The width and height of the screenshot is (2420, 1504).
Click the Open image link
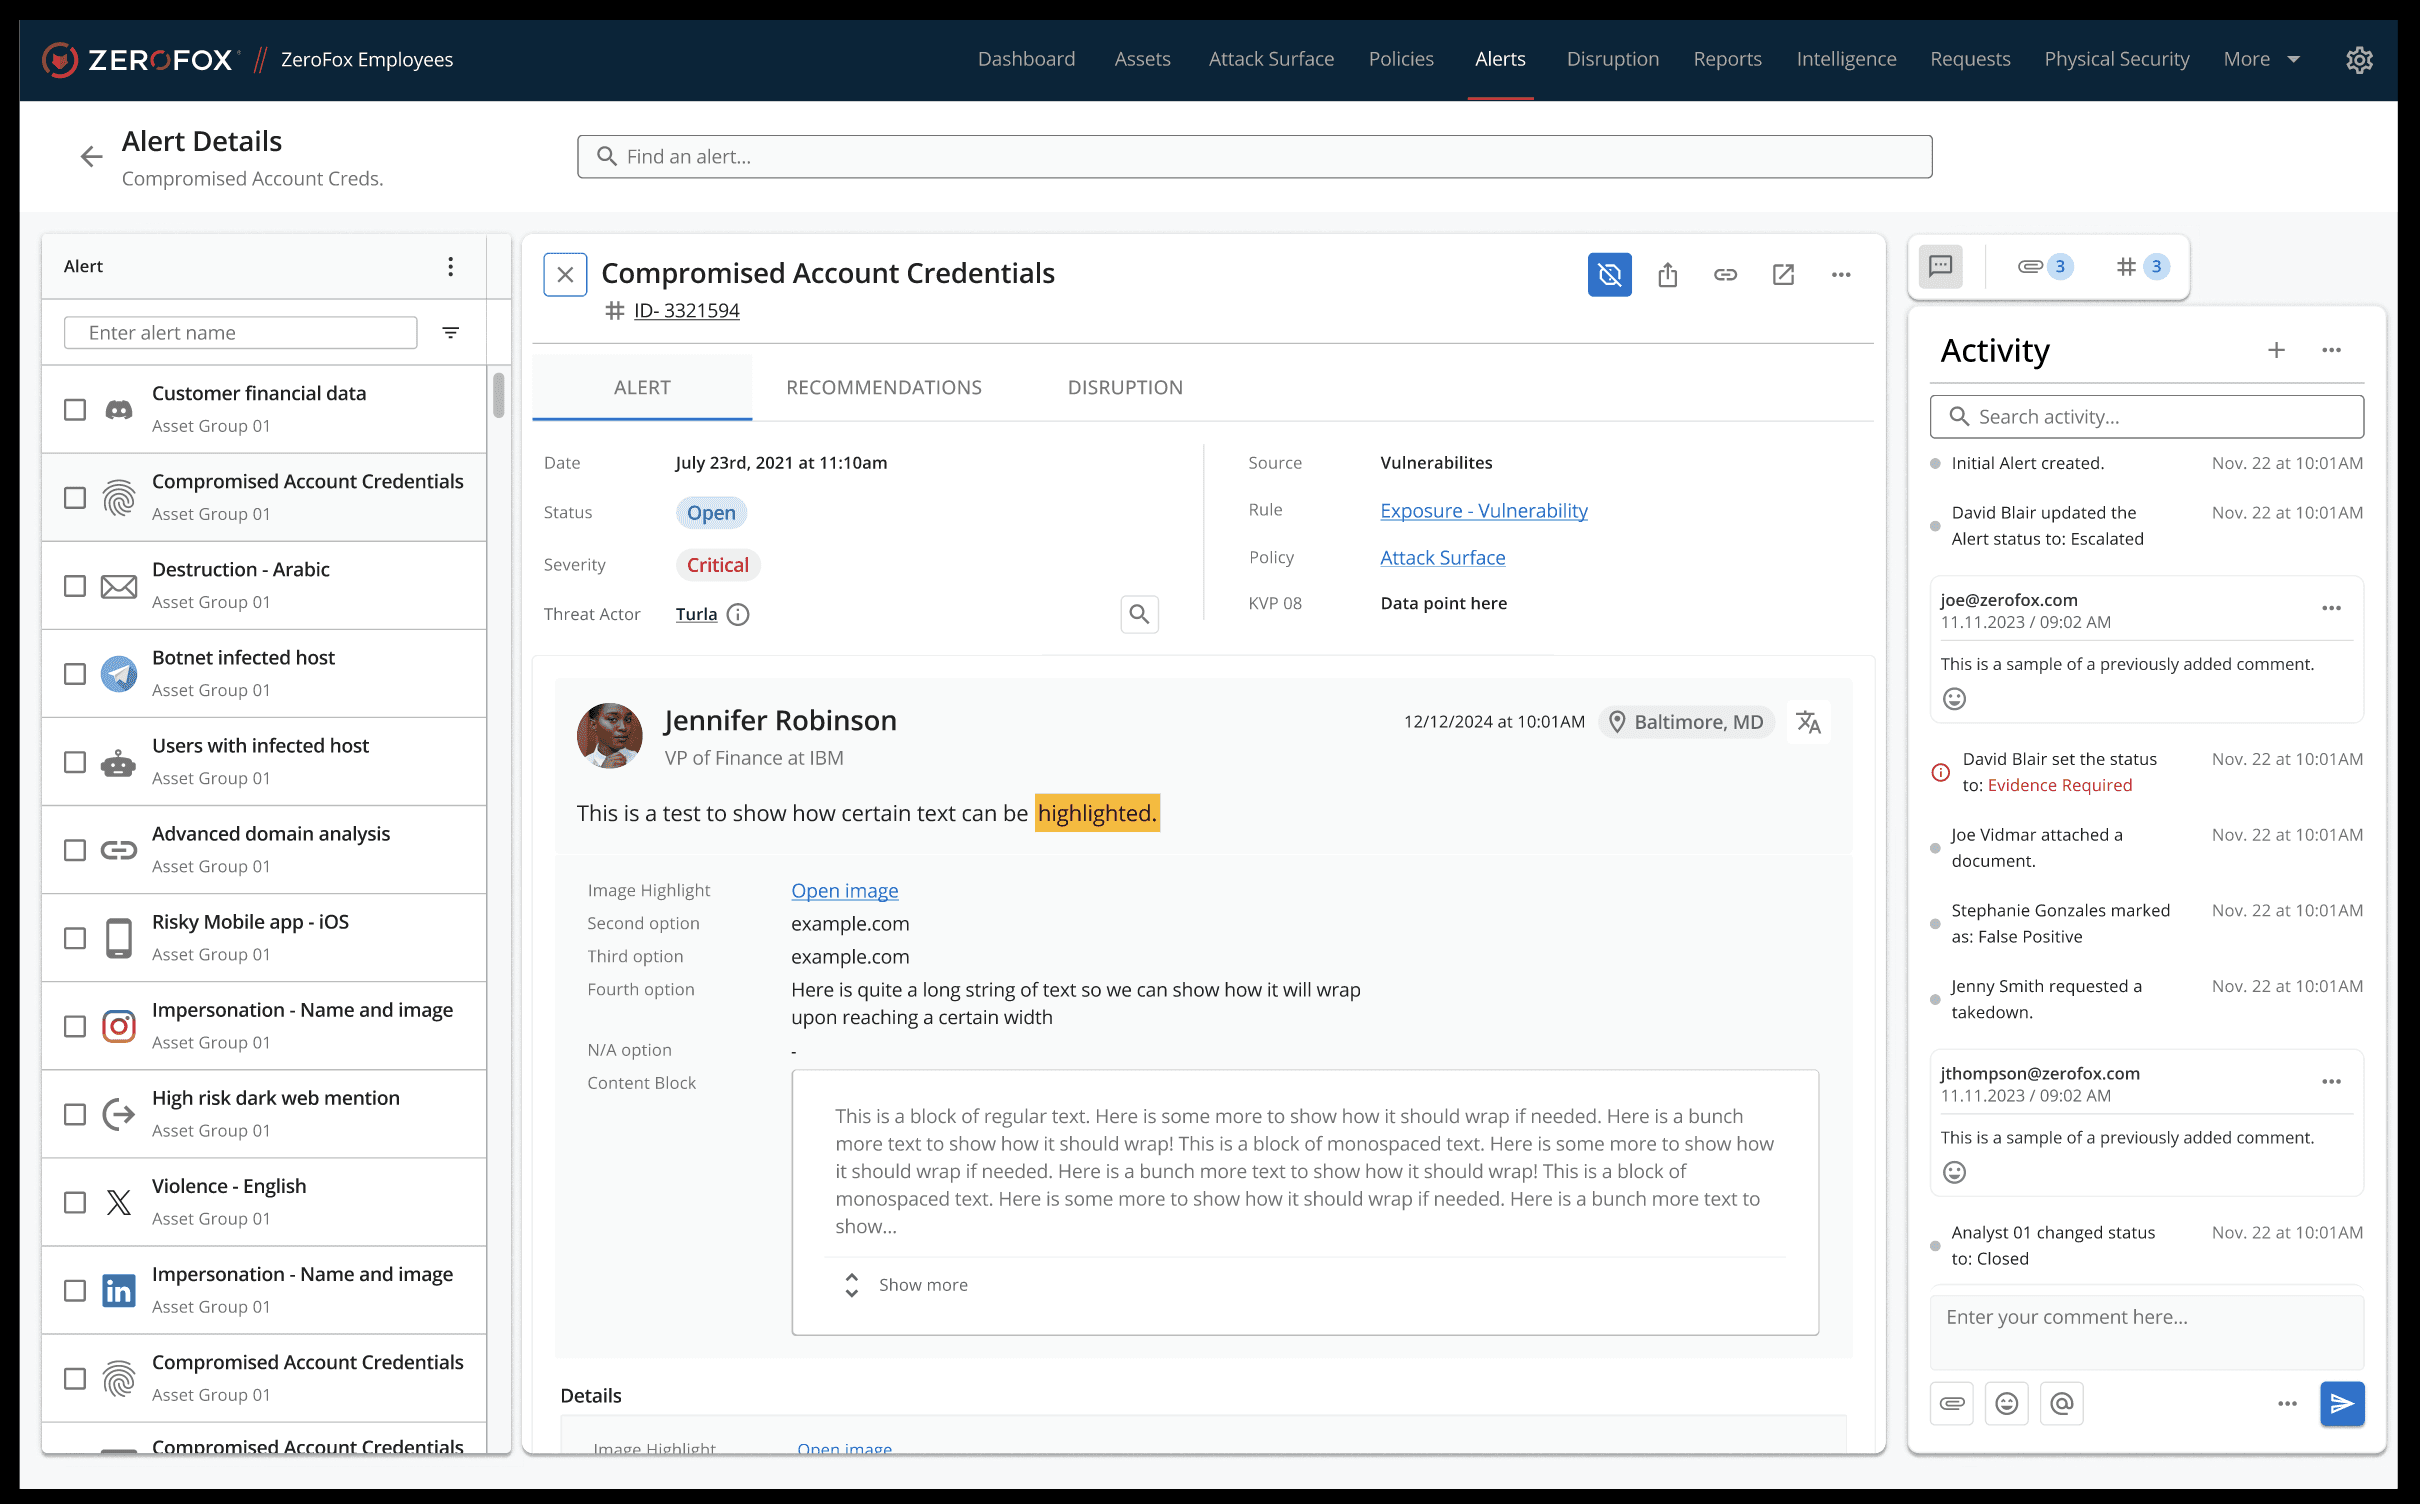(844, 890)
